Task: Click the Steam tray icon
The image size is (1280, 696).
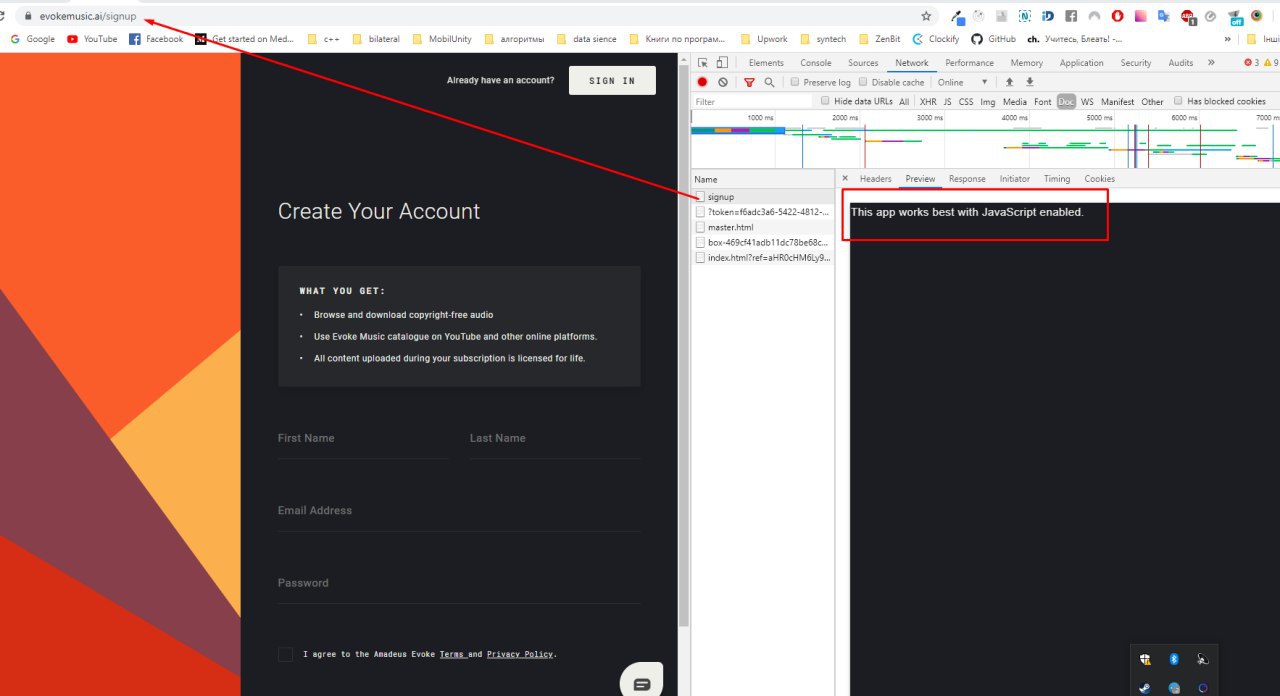Action: 1145,688
